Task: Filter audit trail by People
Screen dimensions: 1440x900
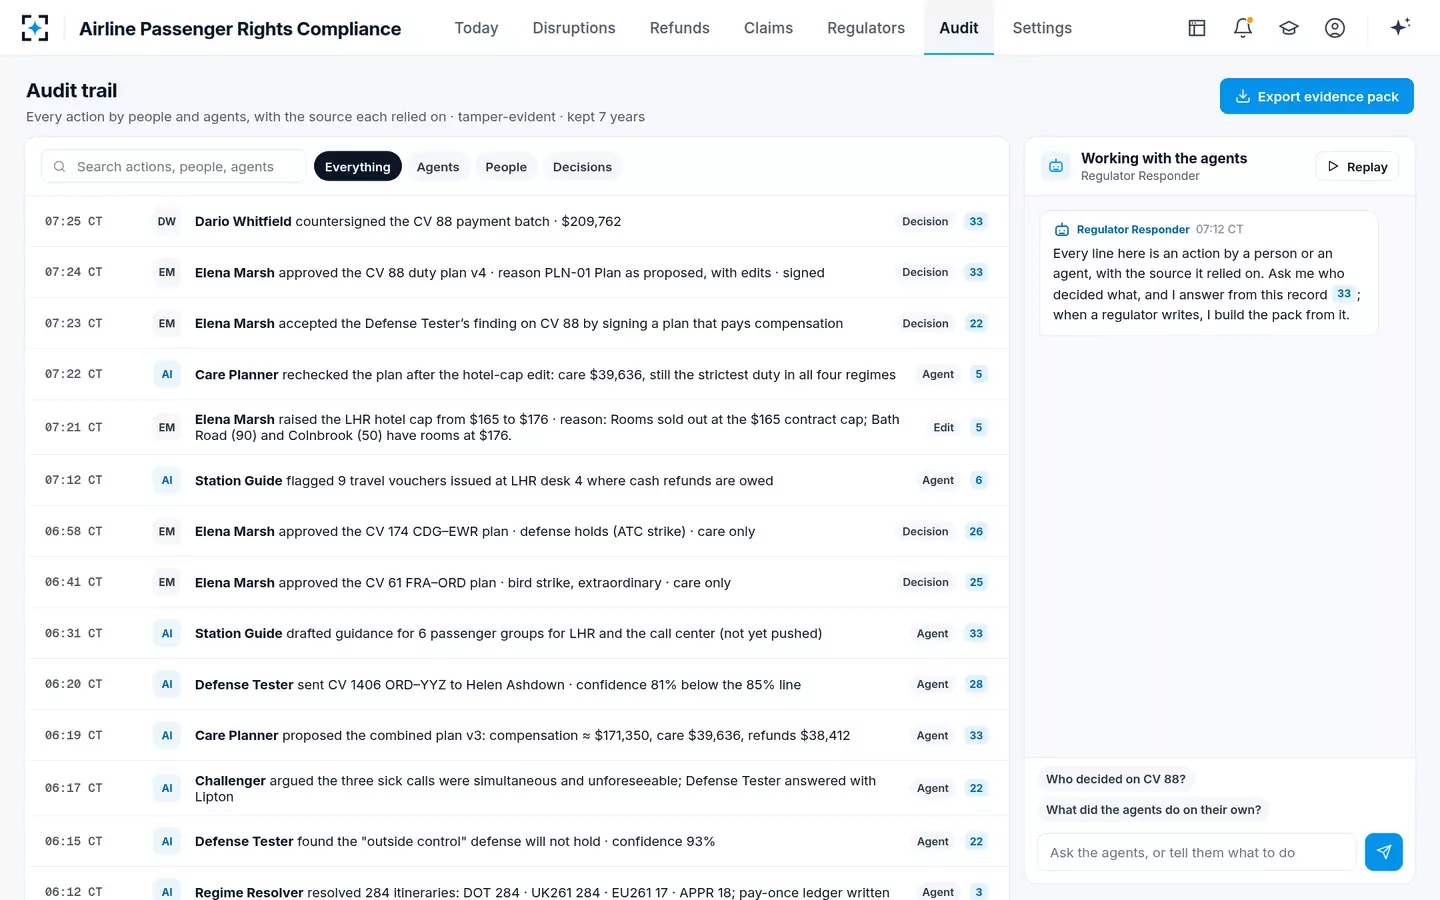Action: (x=506, y=167)
